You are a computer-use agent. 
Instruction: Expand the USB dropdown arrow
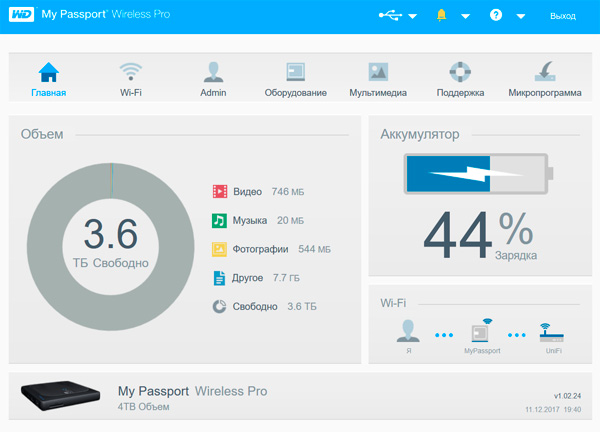412,17
